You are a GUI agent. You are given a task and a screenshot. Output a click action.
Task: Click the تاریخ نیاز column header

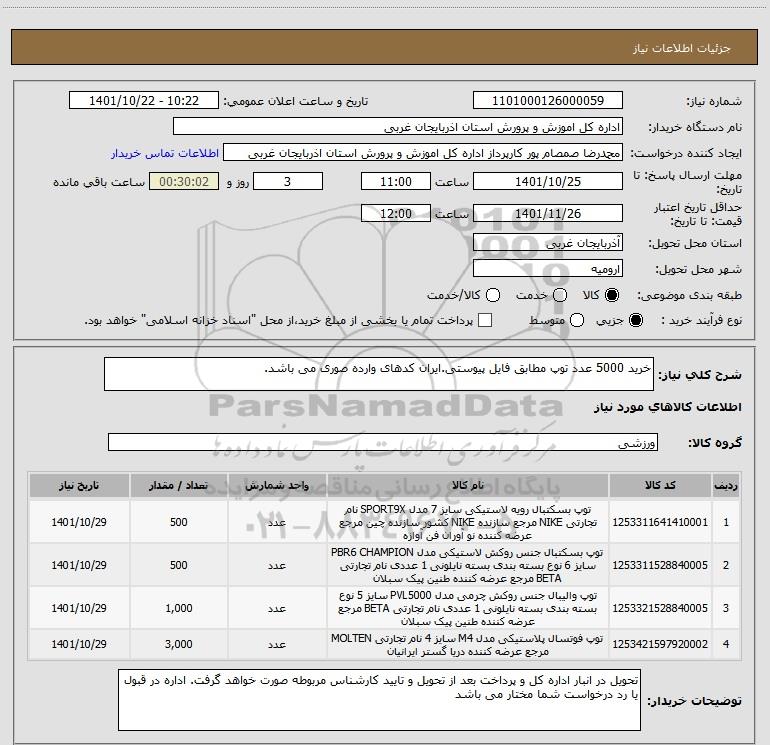coord(79,486)
